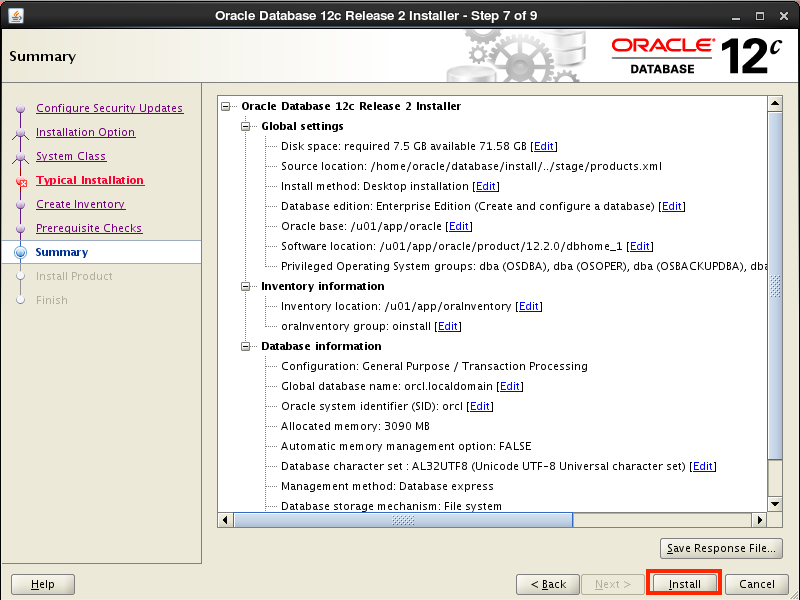Select the Source location row
The image size is (800, 600).
coord(471,166)
